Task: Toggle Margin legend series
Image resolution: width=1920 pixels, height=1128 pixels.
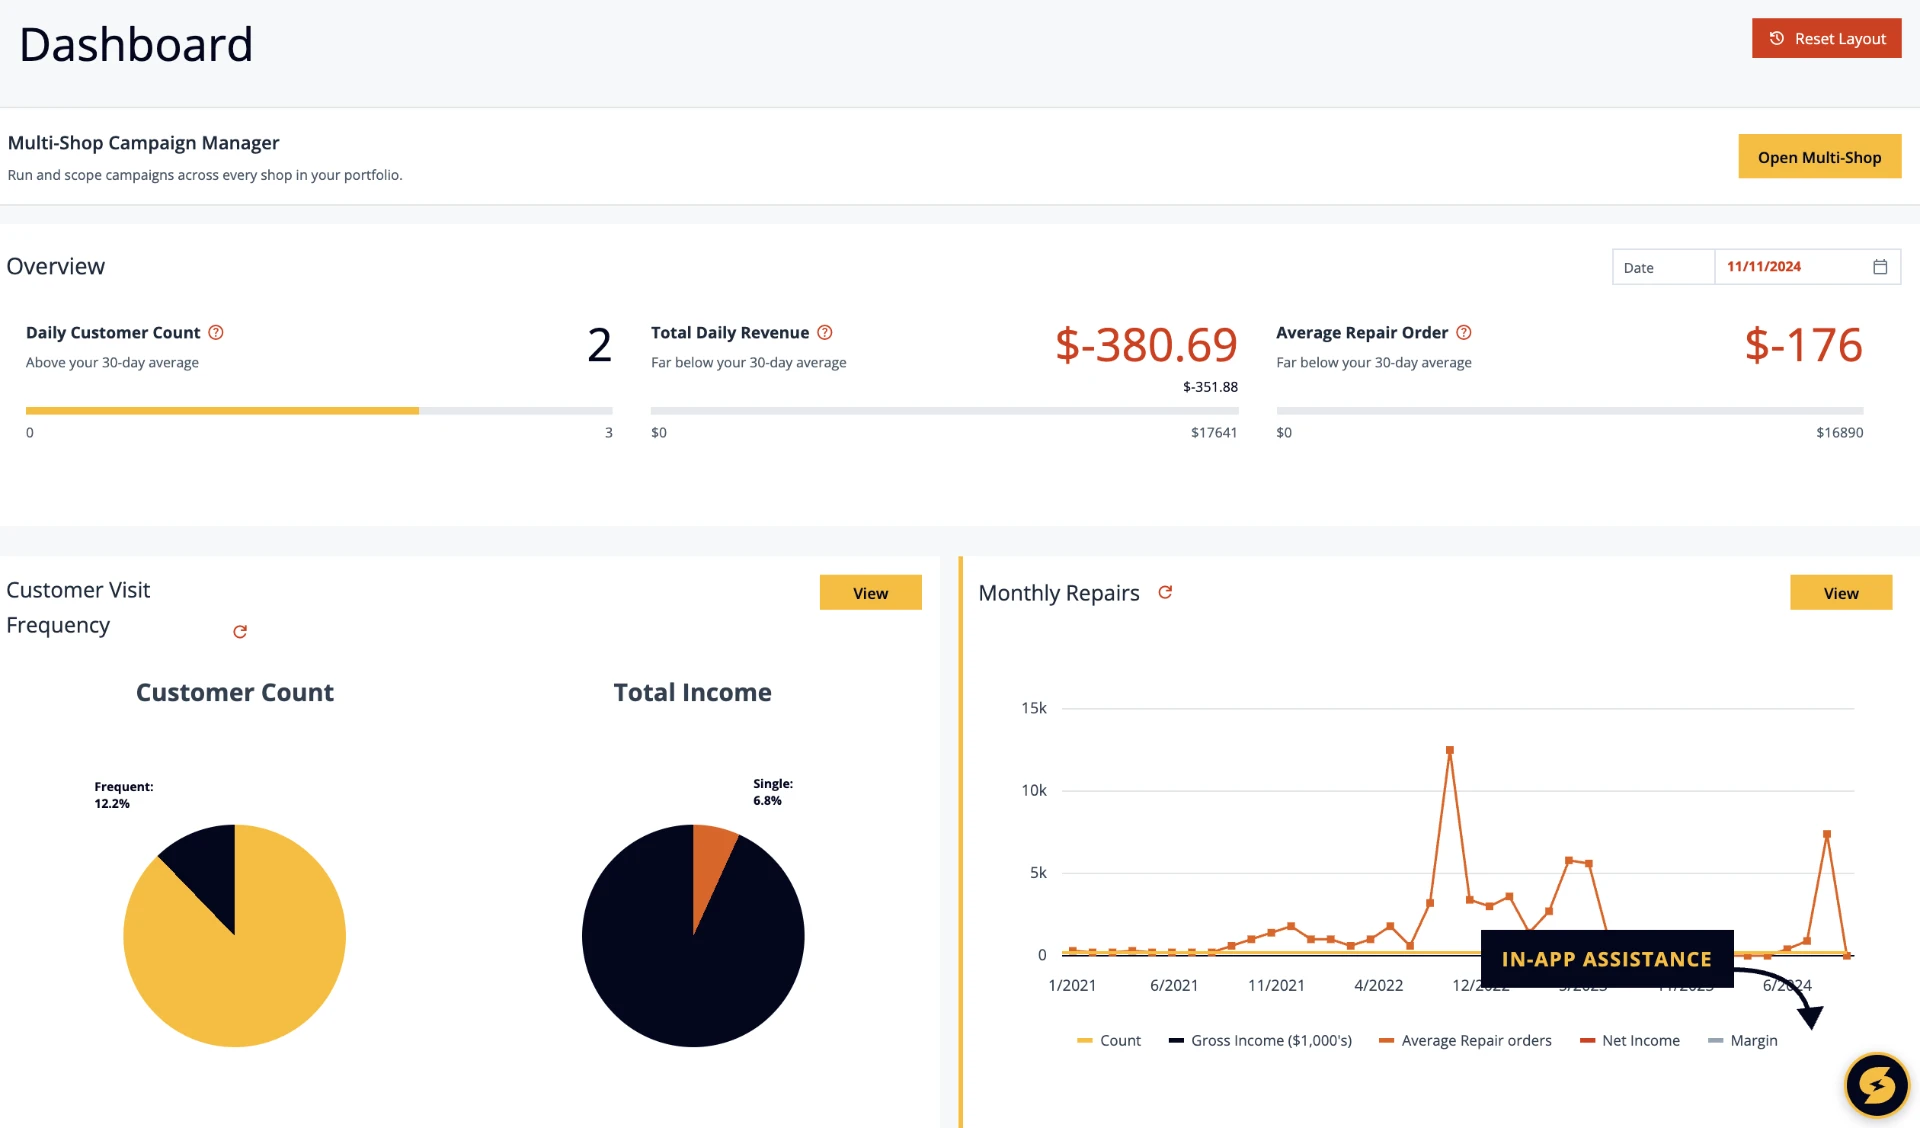Action: point(1743,1040)
